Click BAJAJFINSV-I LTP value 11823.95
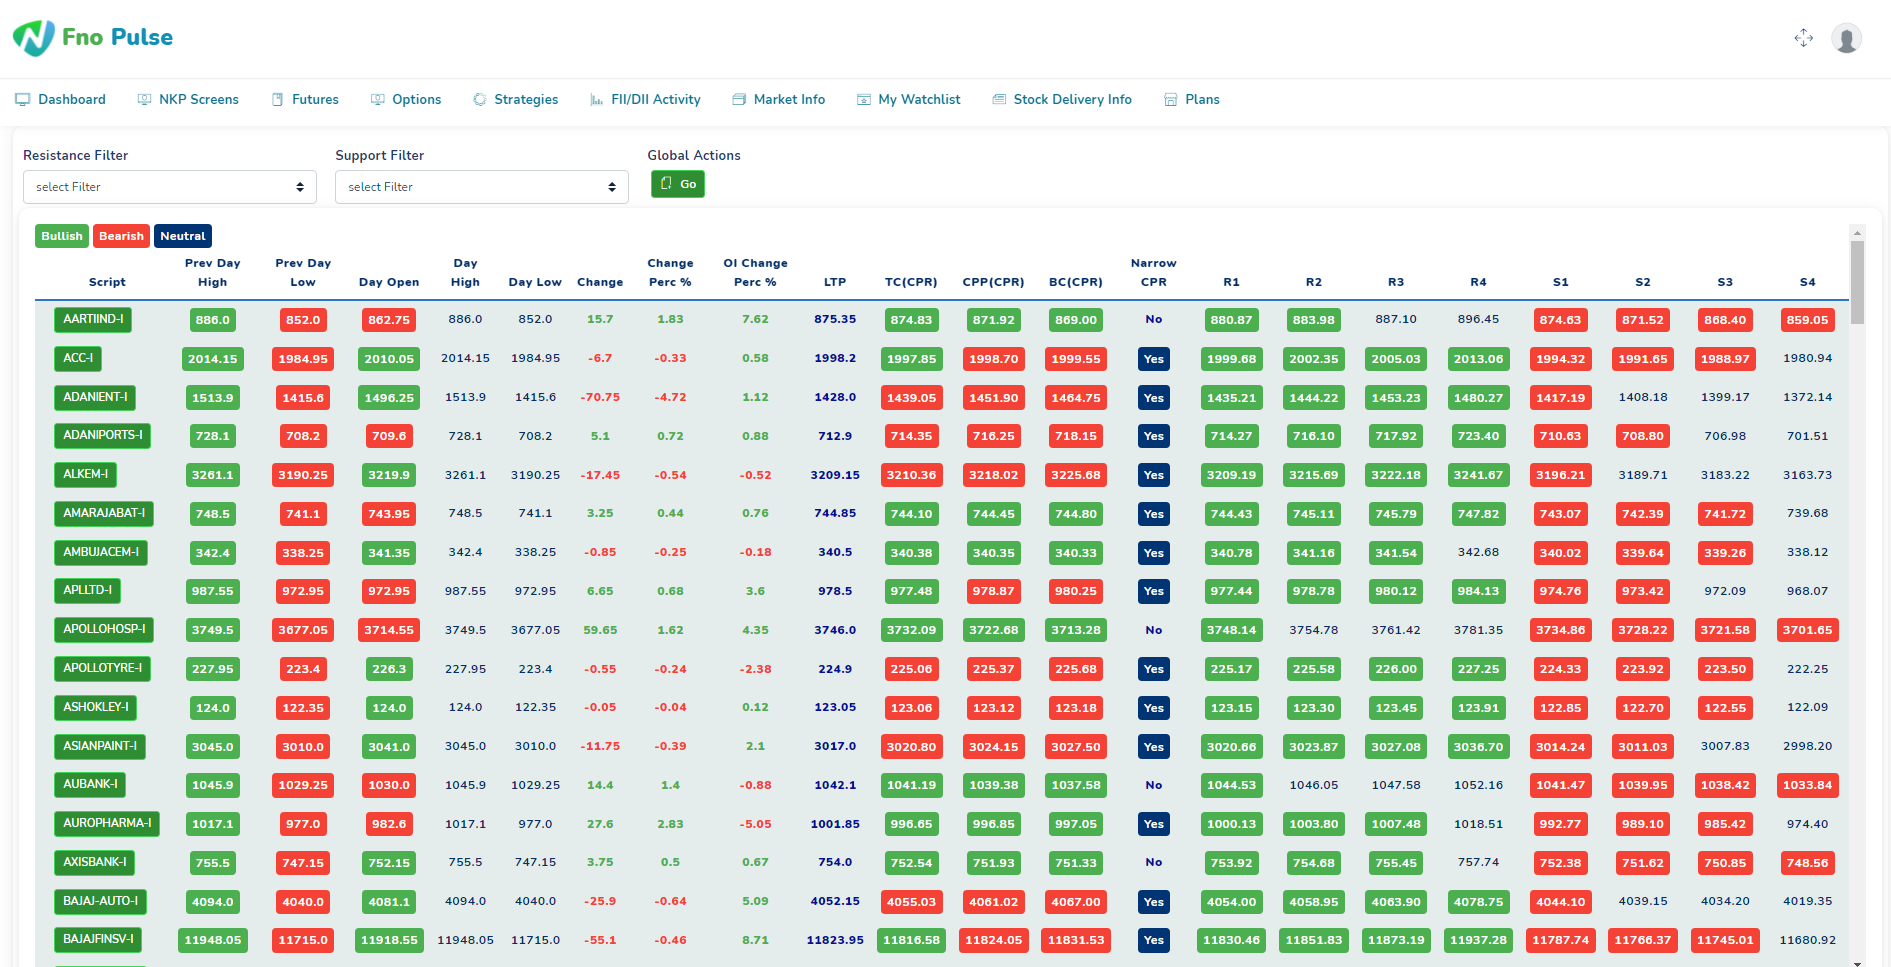 (x=835, y=940)
